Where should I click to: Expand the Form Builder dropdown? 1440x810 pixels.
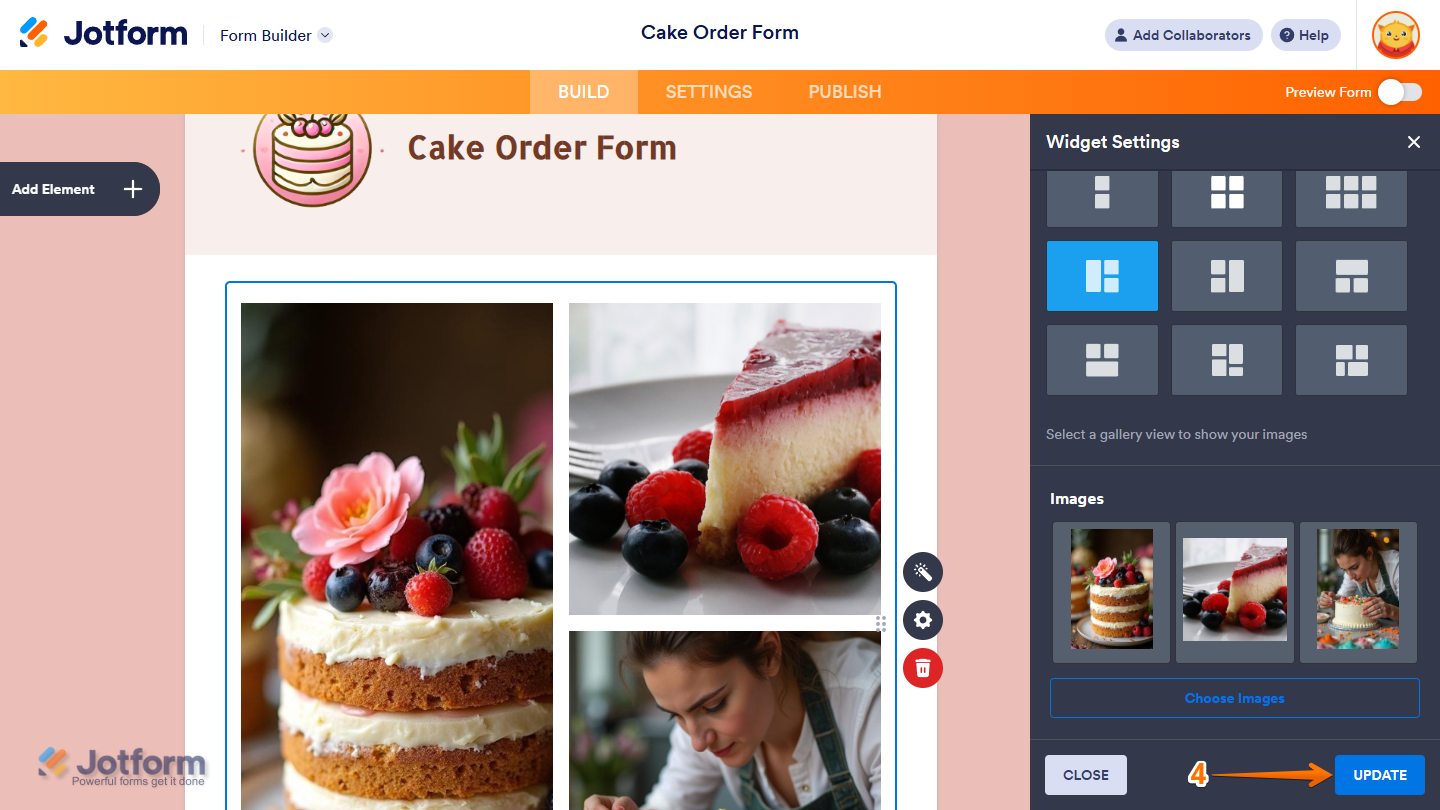click(325, 35)
